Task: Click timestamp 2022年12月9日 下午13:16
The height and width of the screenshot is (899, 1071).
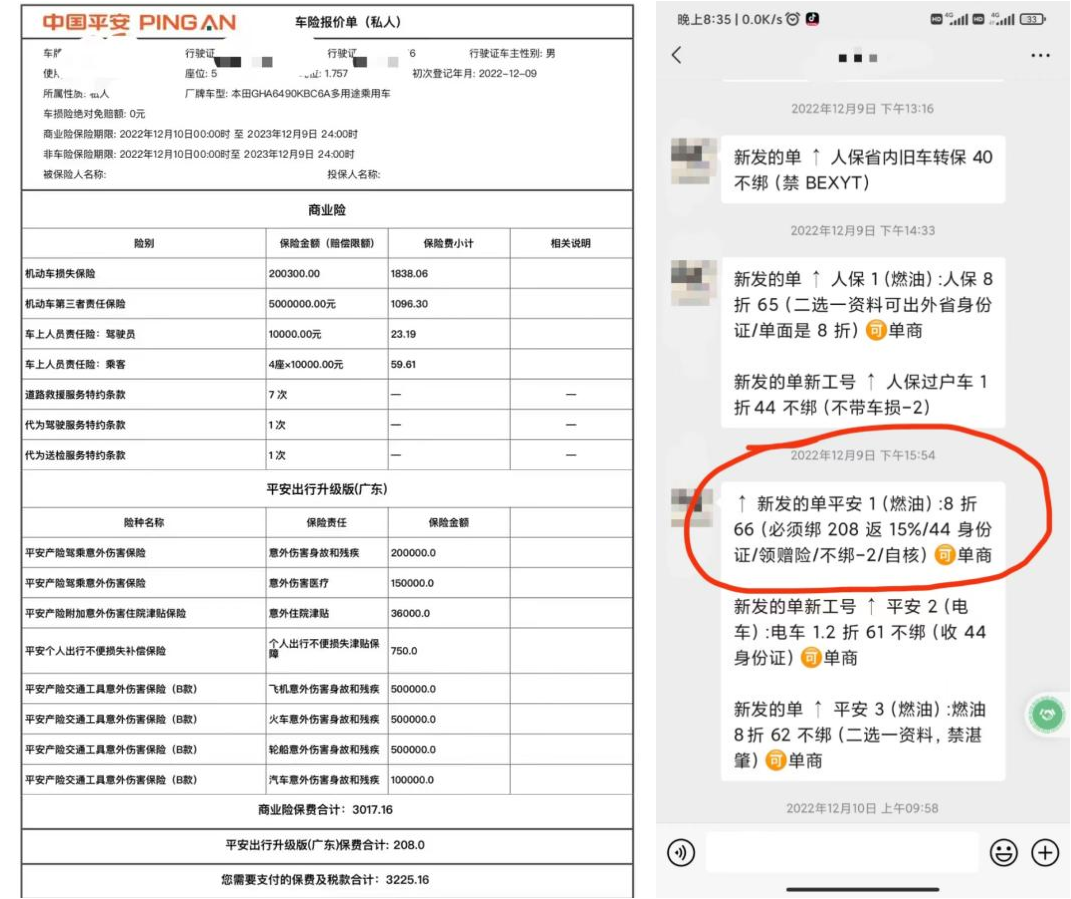Action: 862,109
